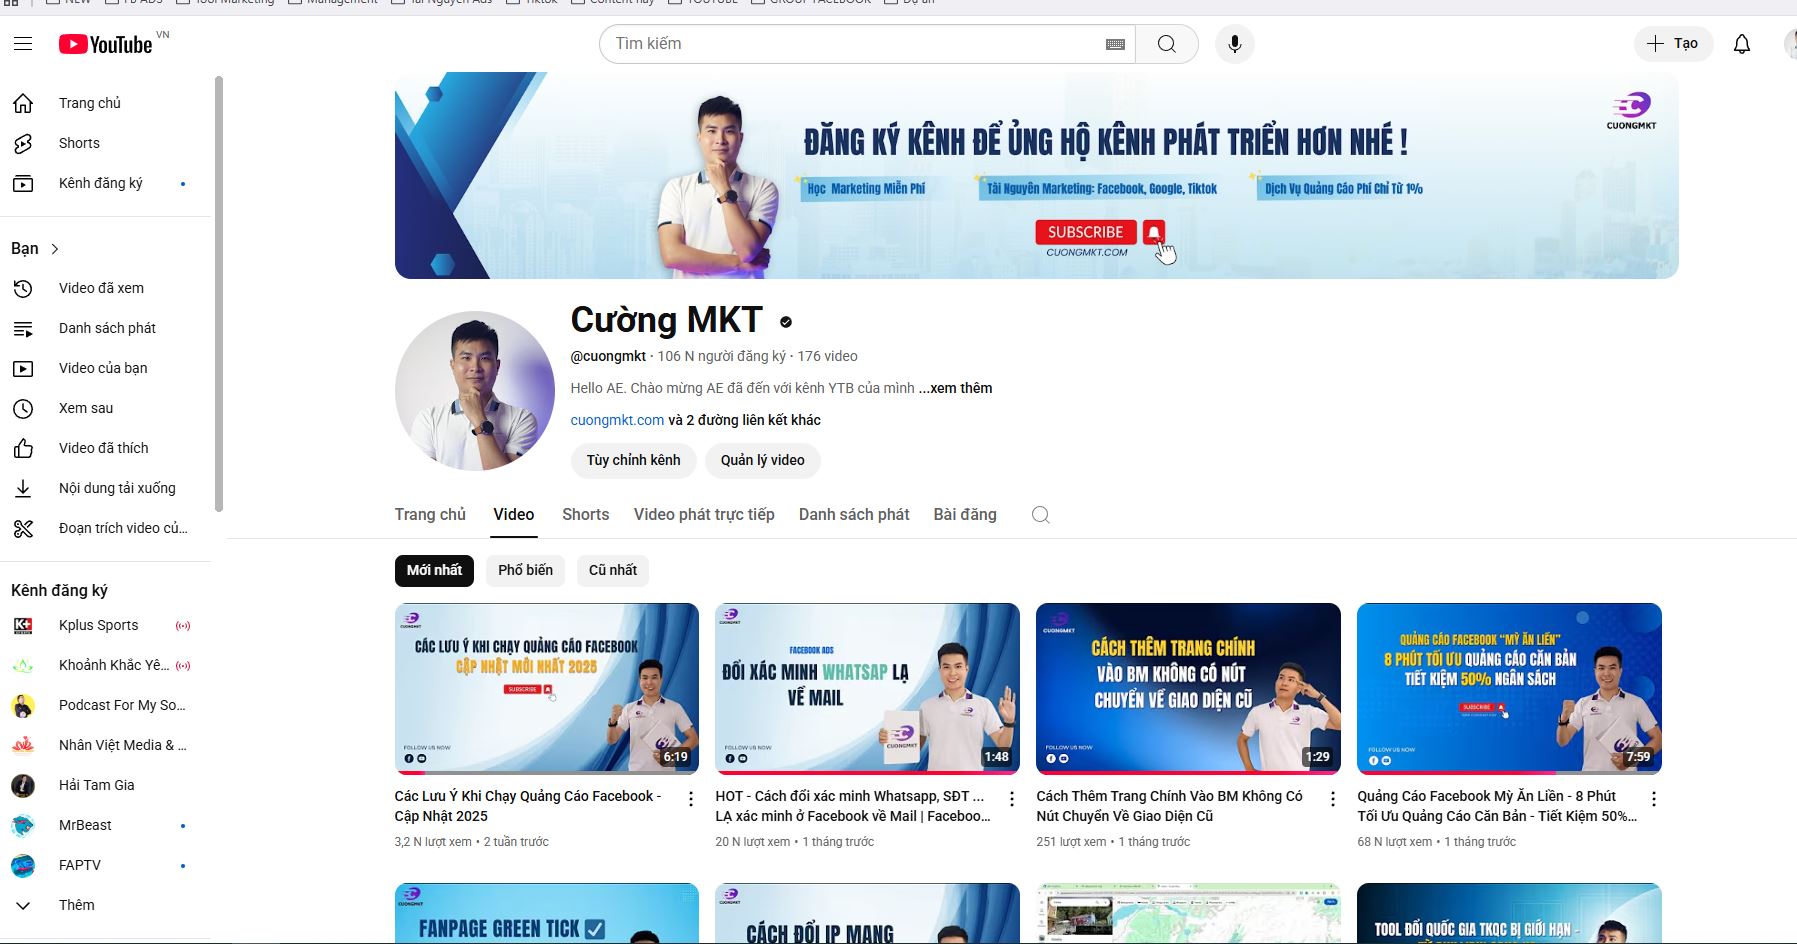Click the magnifier search button

(1166, 44)
